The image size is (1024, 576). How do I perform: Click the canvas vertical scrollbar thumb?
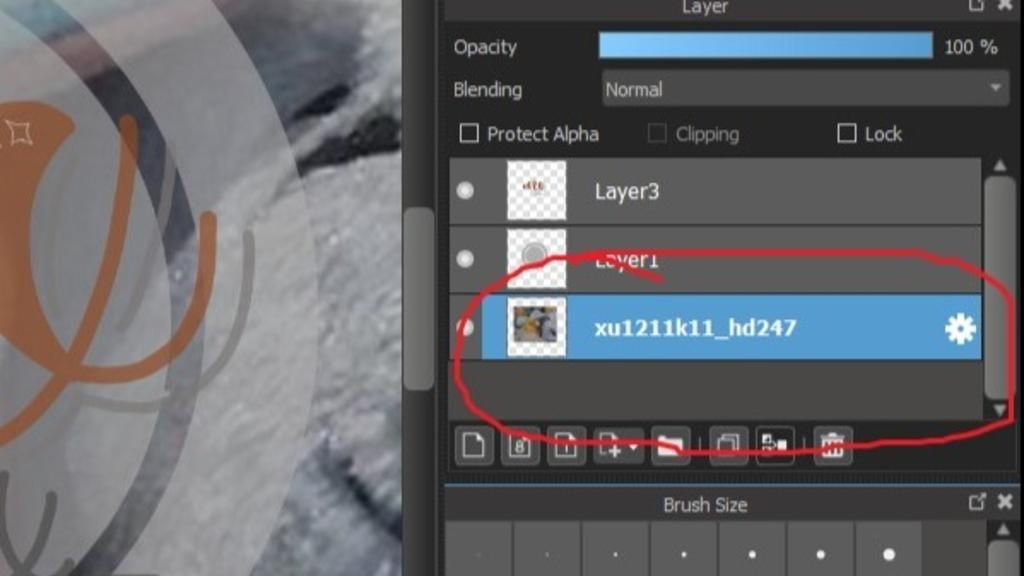(x=419, y=298)
